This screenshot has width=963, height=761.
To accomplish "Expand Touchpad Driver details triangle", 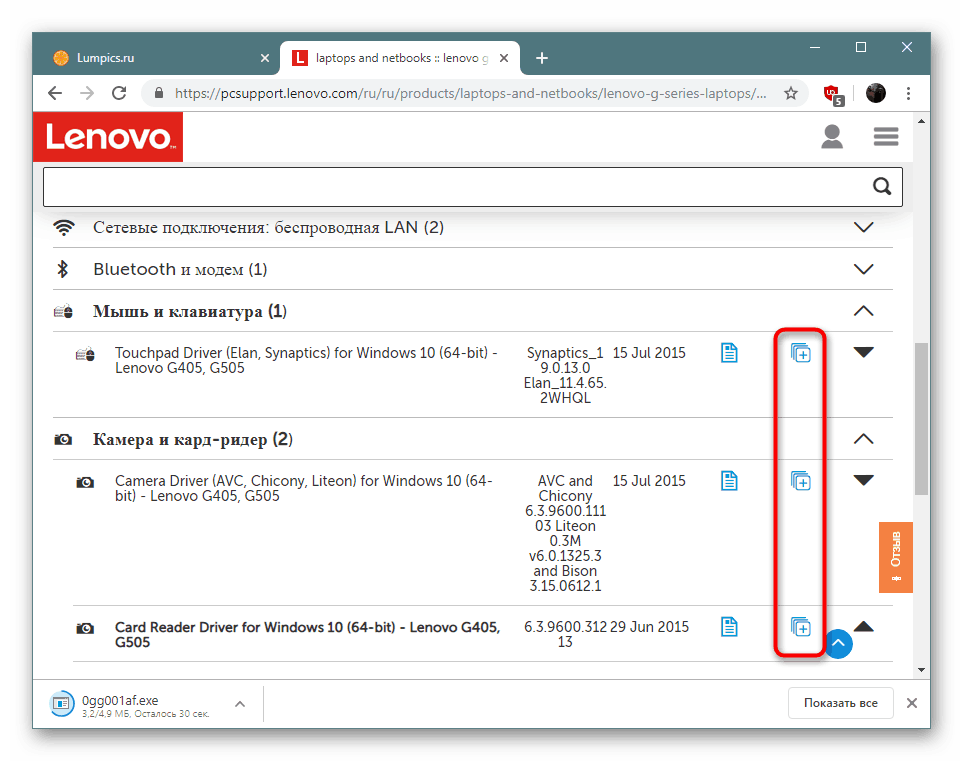I will click(x=864, y=352).
